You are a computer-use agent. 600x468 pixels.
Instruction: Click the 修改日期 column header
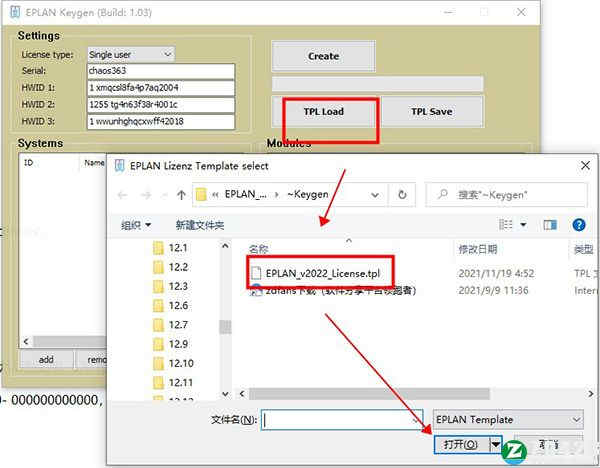point(478,249)
